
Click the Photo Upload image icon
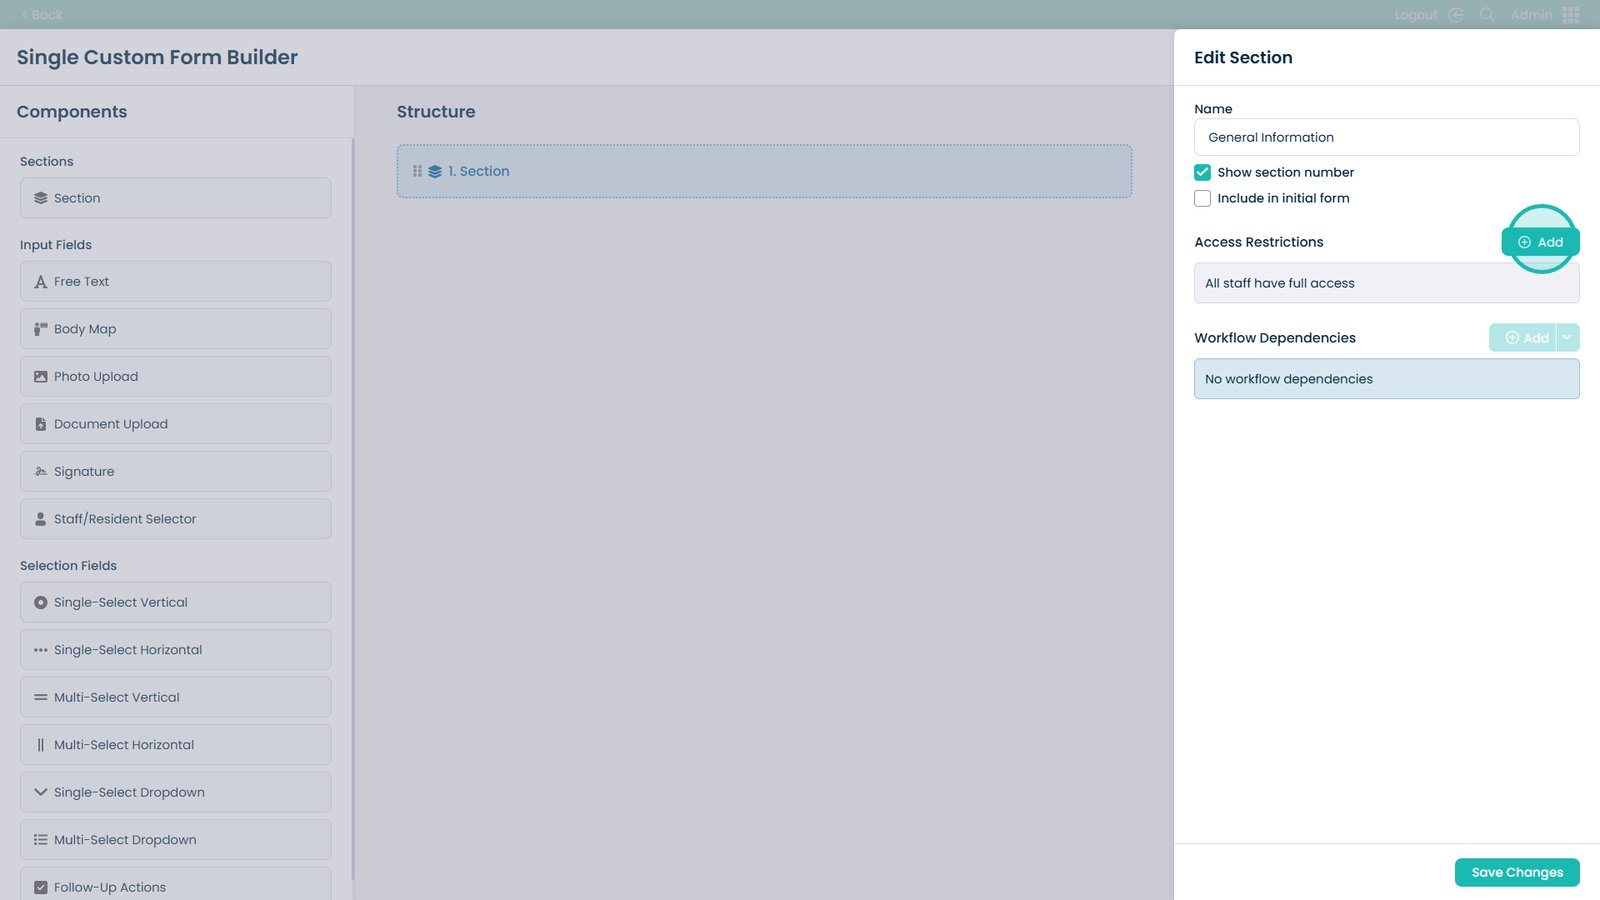[x=41, y=377]
